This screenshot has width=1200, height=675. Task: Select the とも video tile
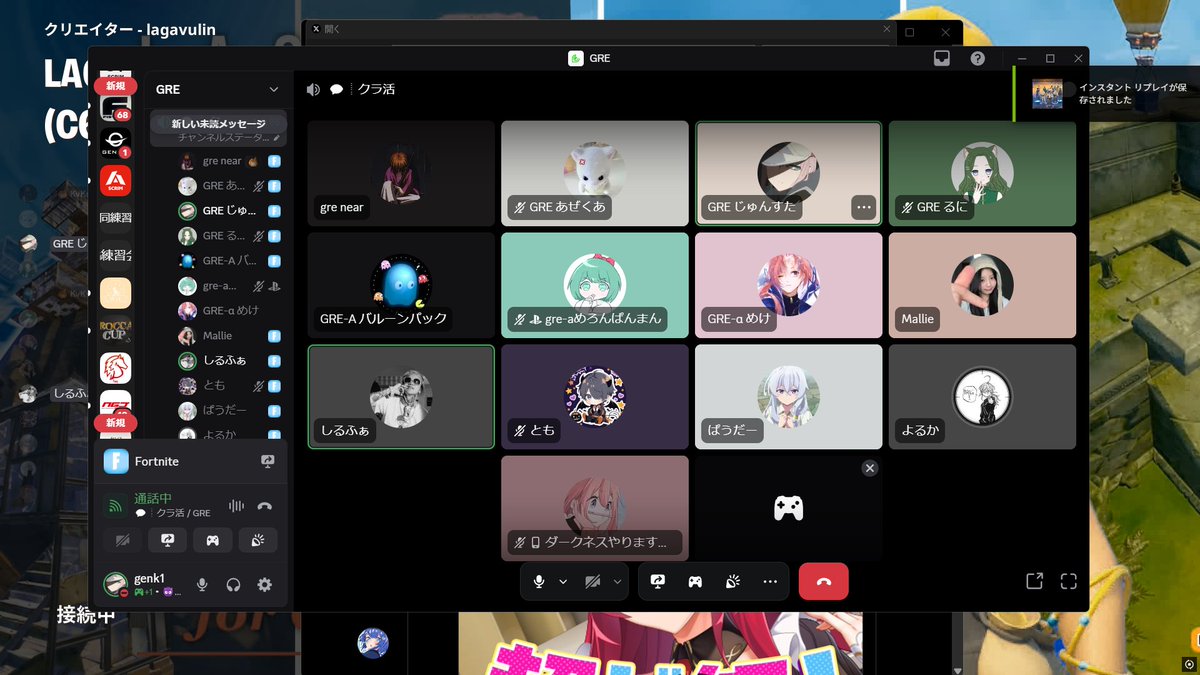point(594,397)
